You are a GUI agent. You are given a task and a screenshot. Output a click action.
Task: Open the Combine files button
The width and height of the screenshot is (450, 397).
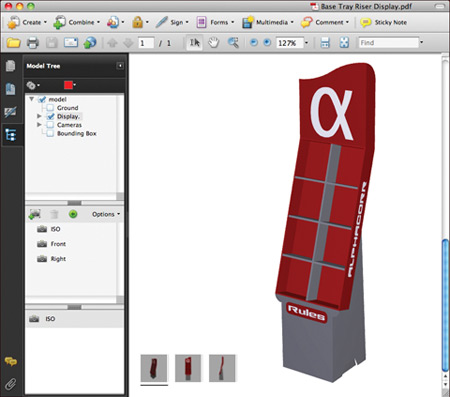76,22
